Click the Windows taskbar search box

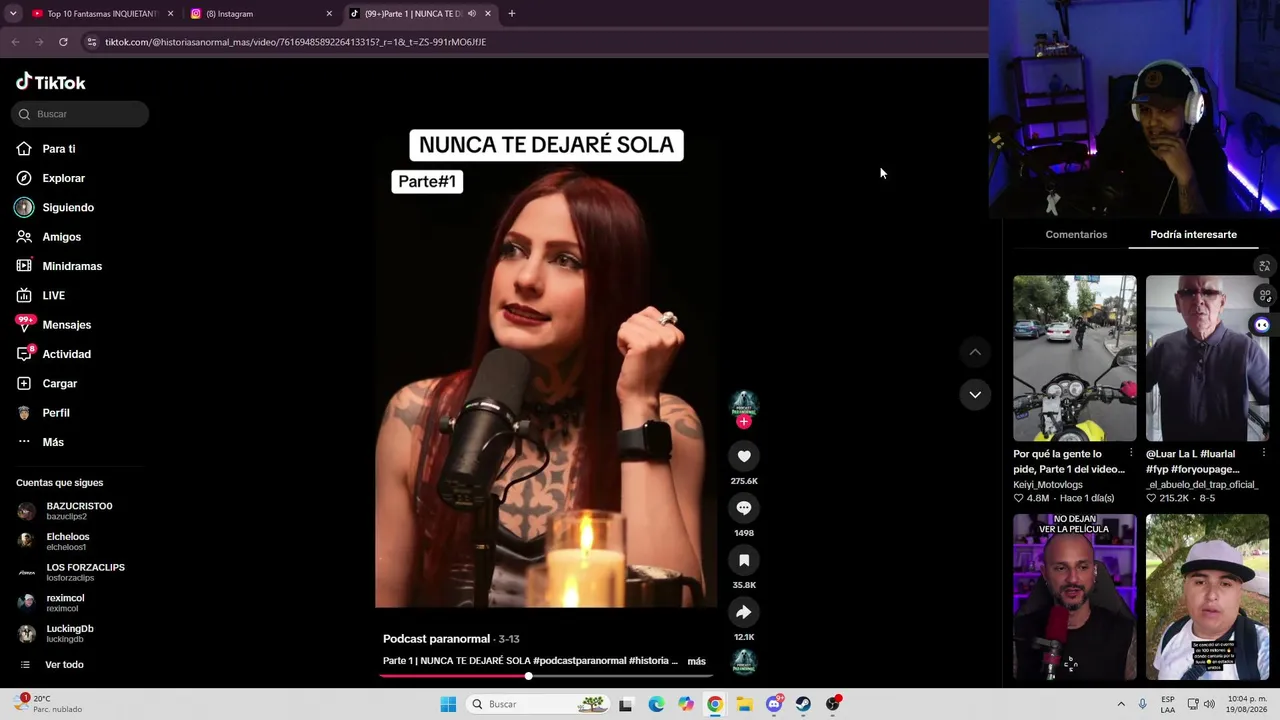[x=538, y=704]
